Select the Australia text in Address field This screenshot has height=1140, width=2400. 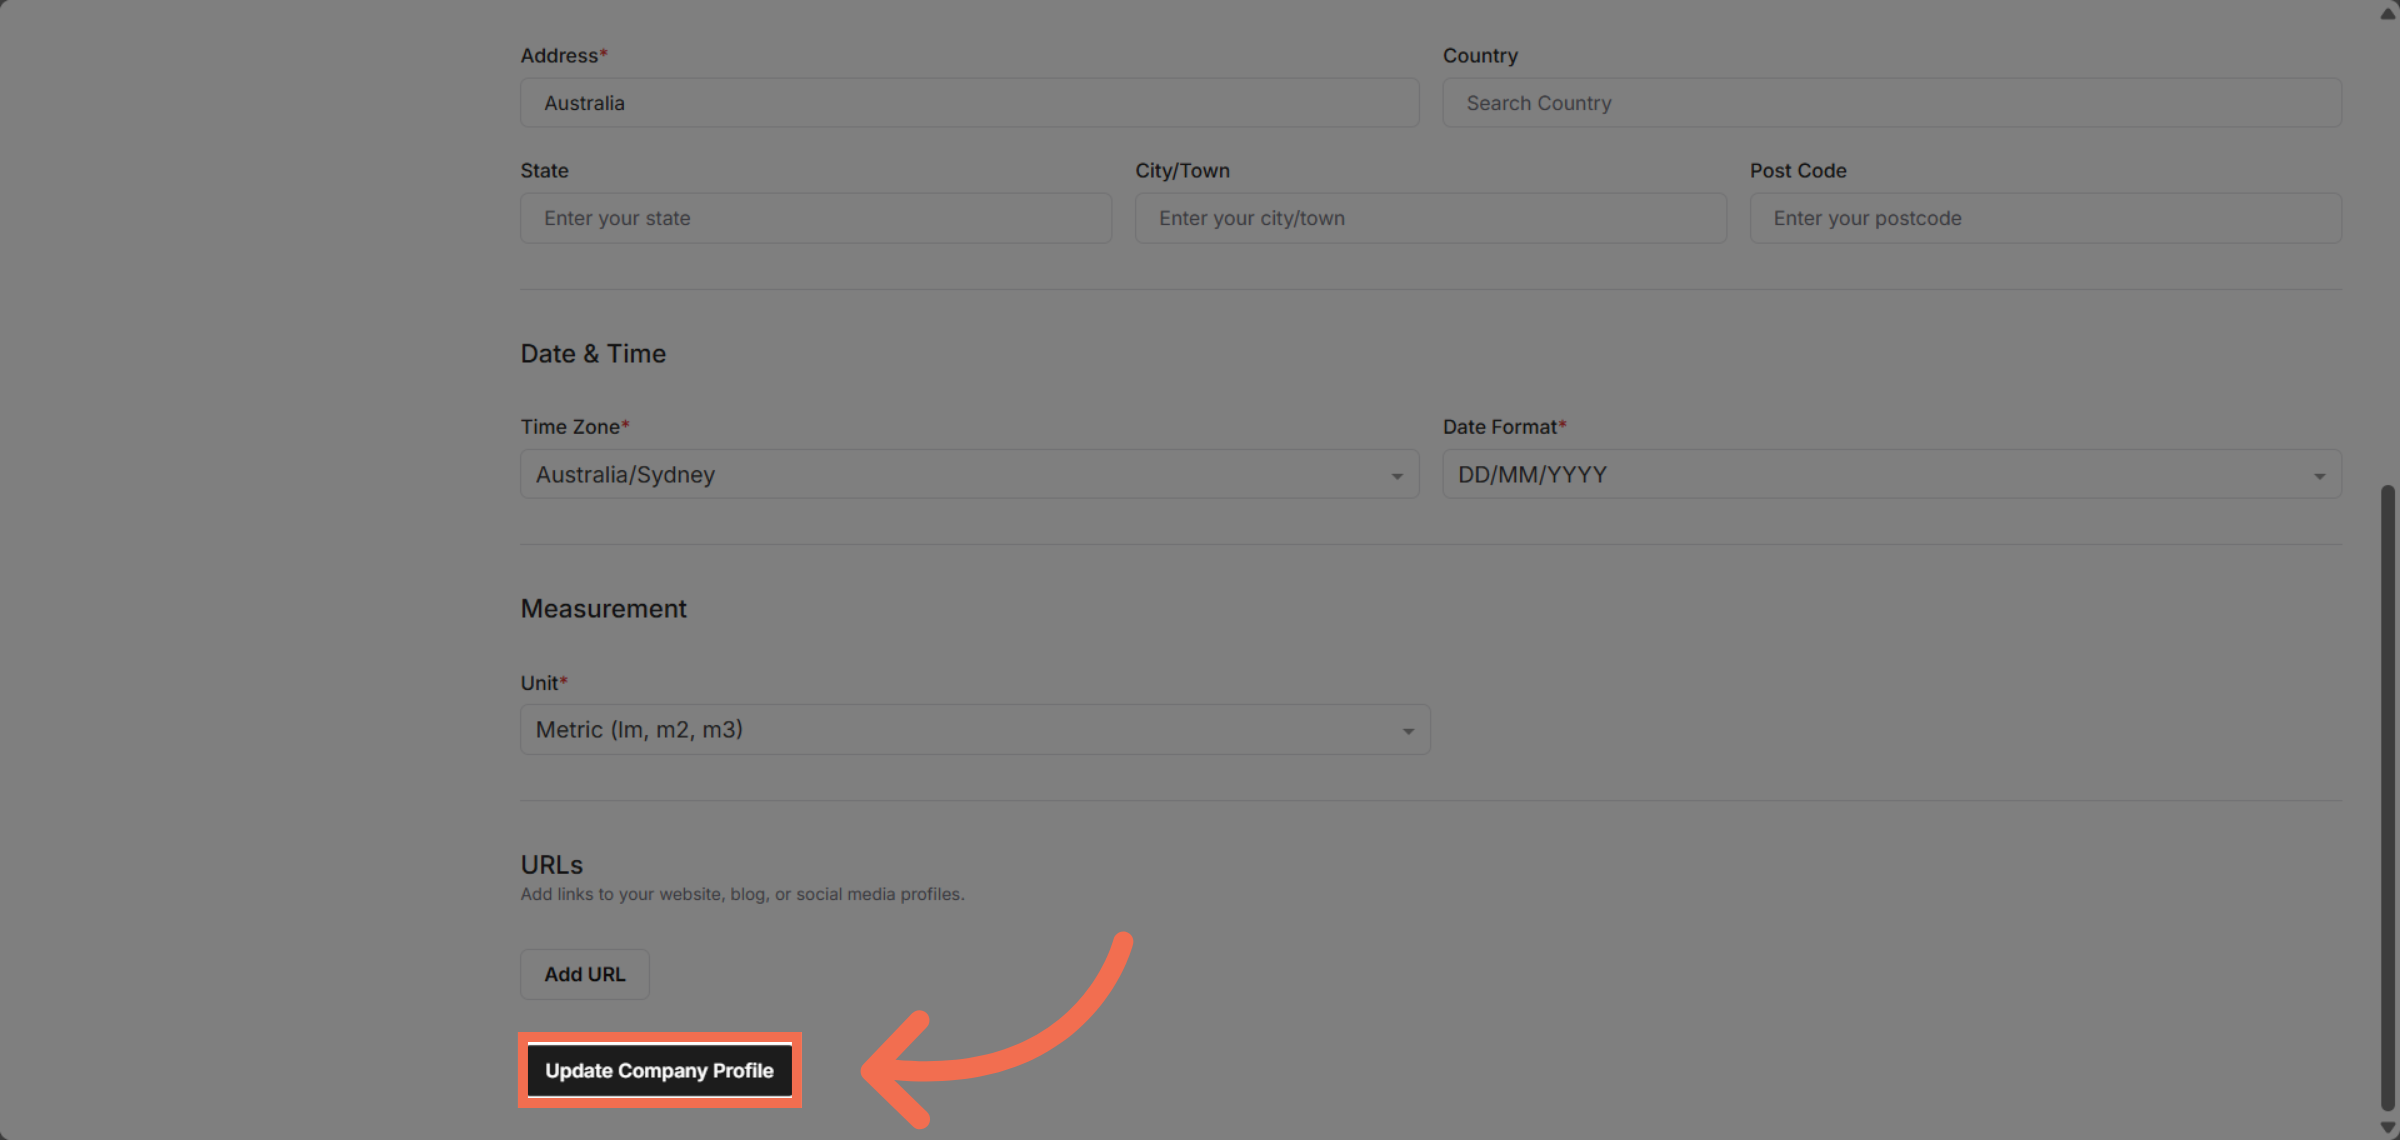click(x=584, y=102)
